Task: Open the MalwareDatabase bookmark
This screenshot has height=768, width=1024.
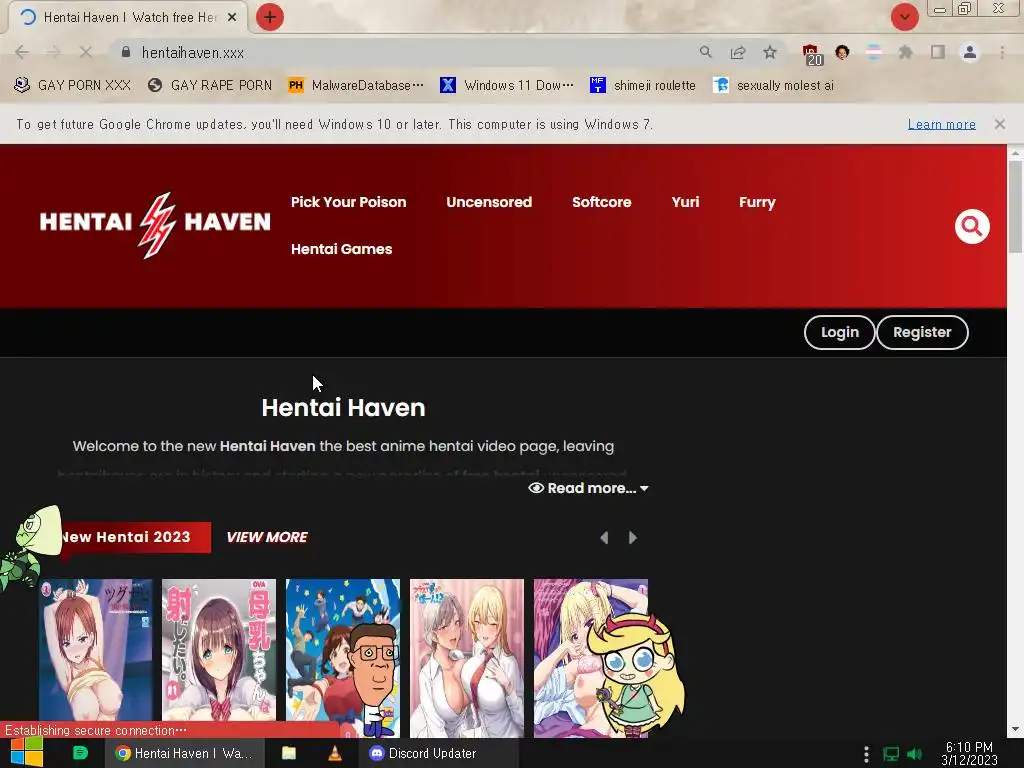Action: pos(356,86)
